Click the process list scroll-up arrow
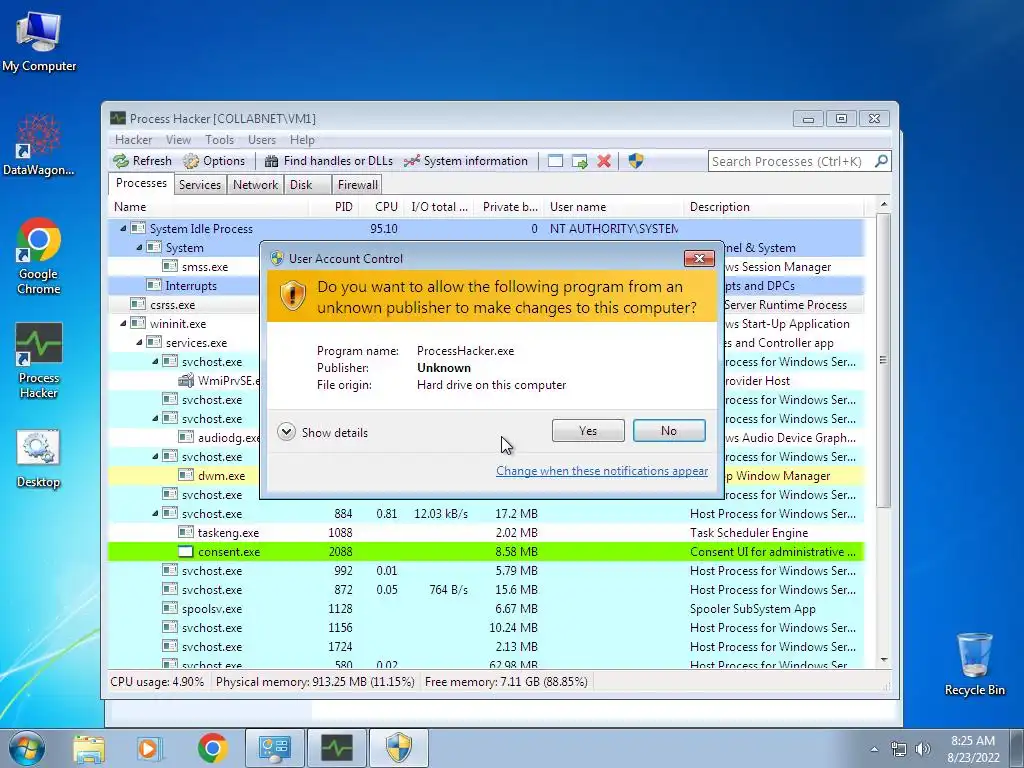 (884, 205)
